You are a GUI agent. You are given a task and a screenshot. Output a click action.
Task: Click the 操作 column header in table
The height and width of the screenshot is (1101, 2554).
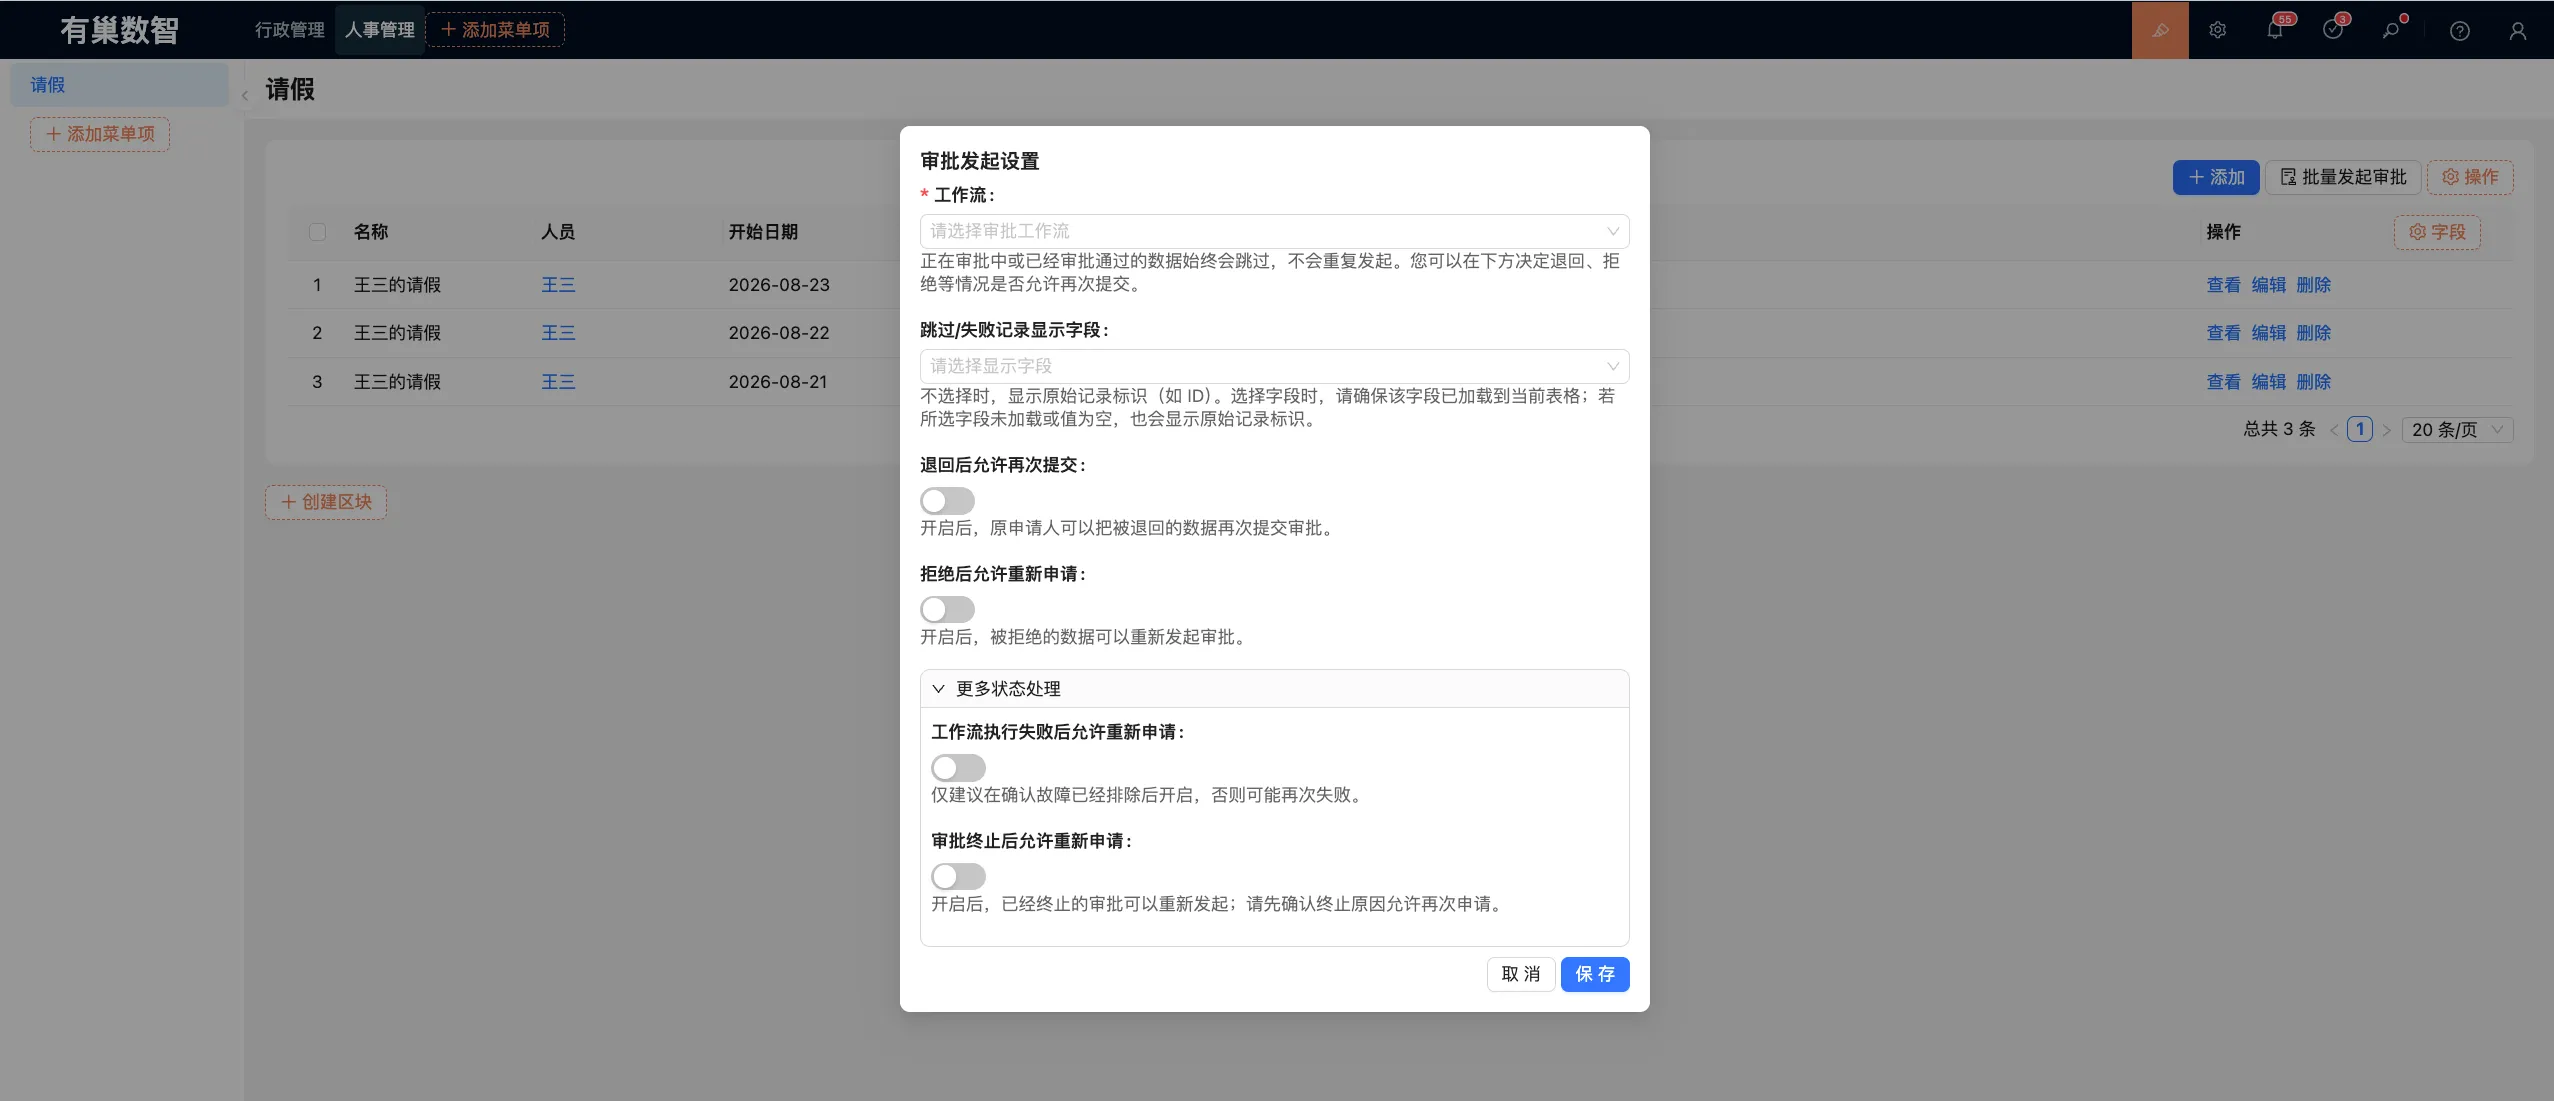click(2224, 232)
